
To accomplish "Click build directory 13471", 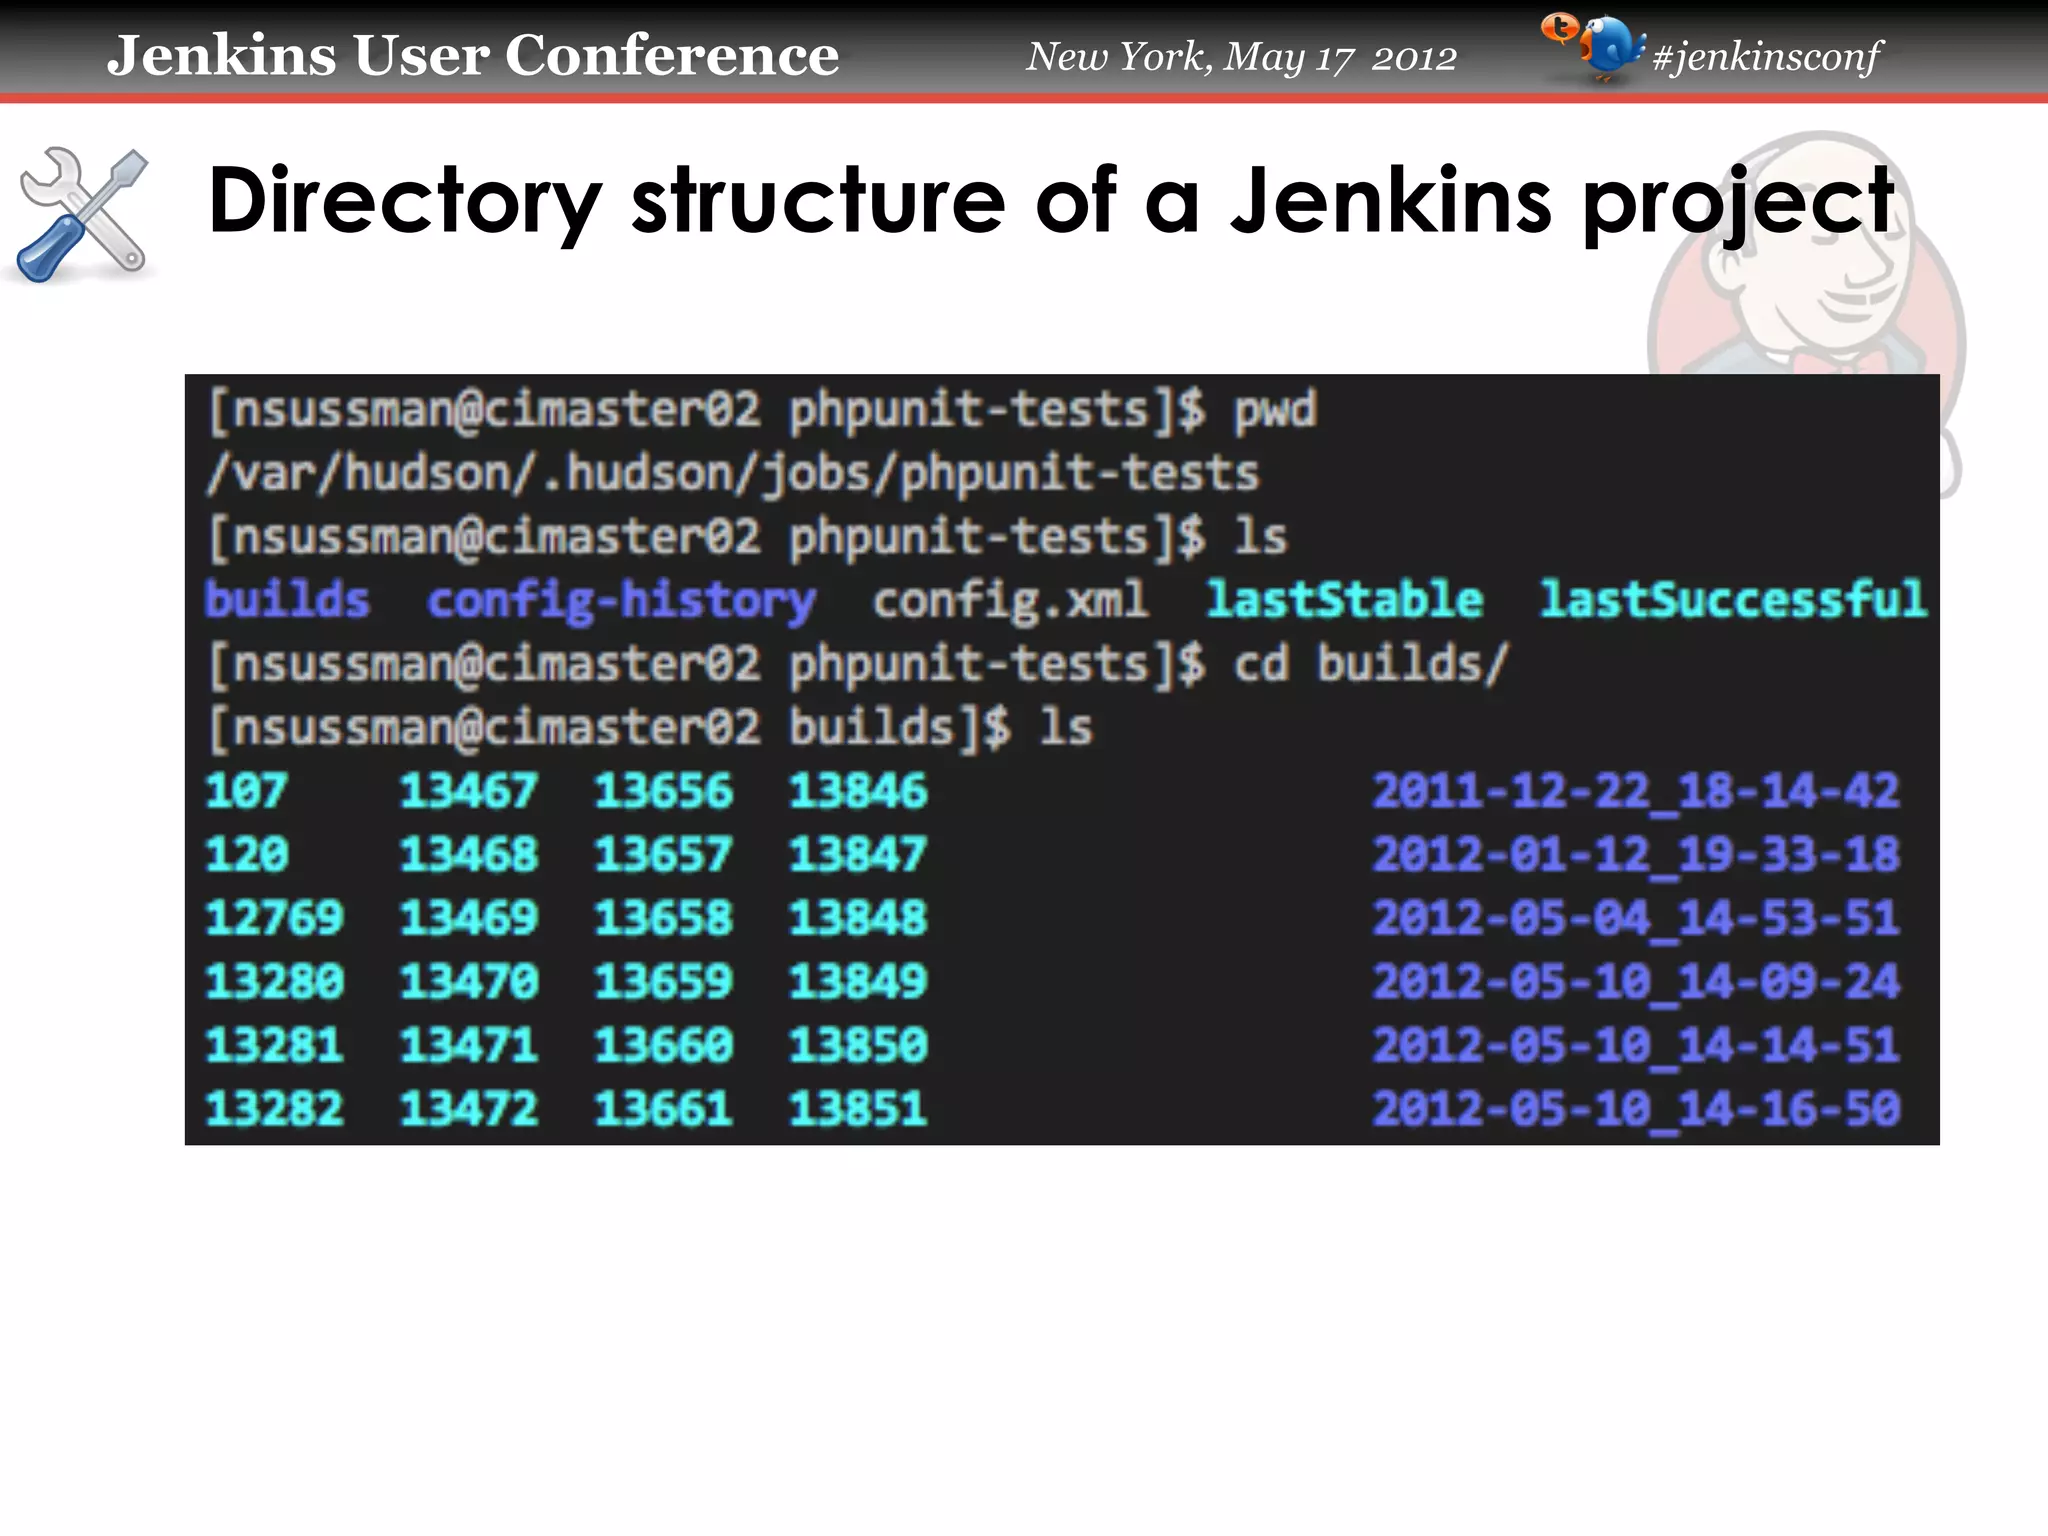I will [x=469, y=1045].
